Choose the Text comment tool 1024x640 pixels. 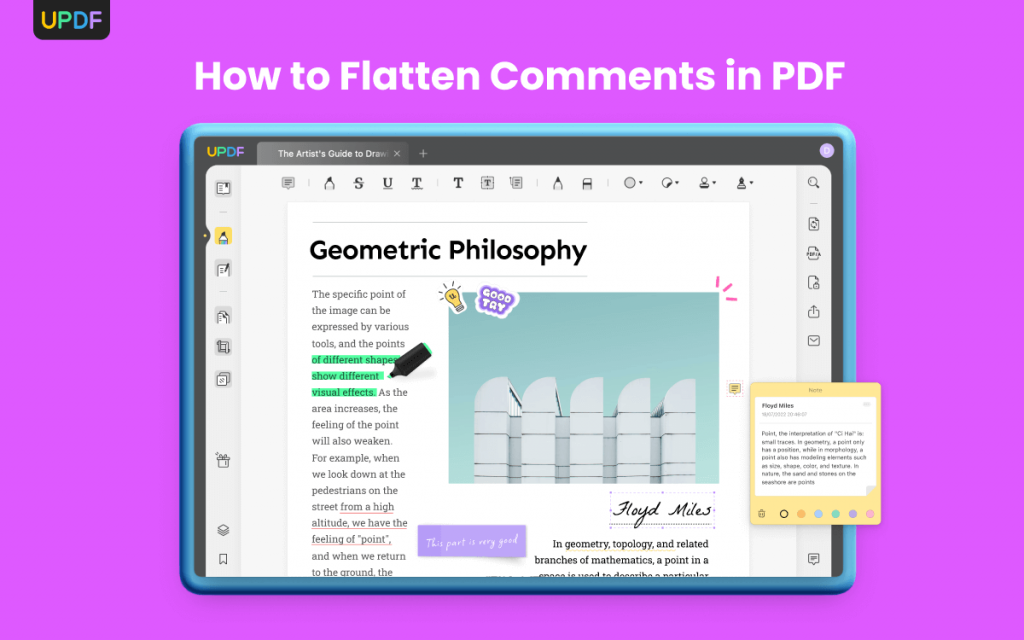point(457,183)
